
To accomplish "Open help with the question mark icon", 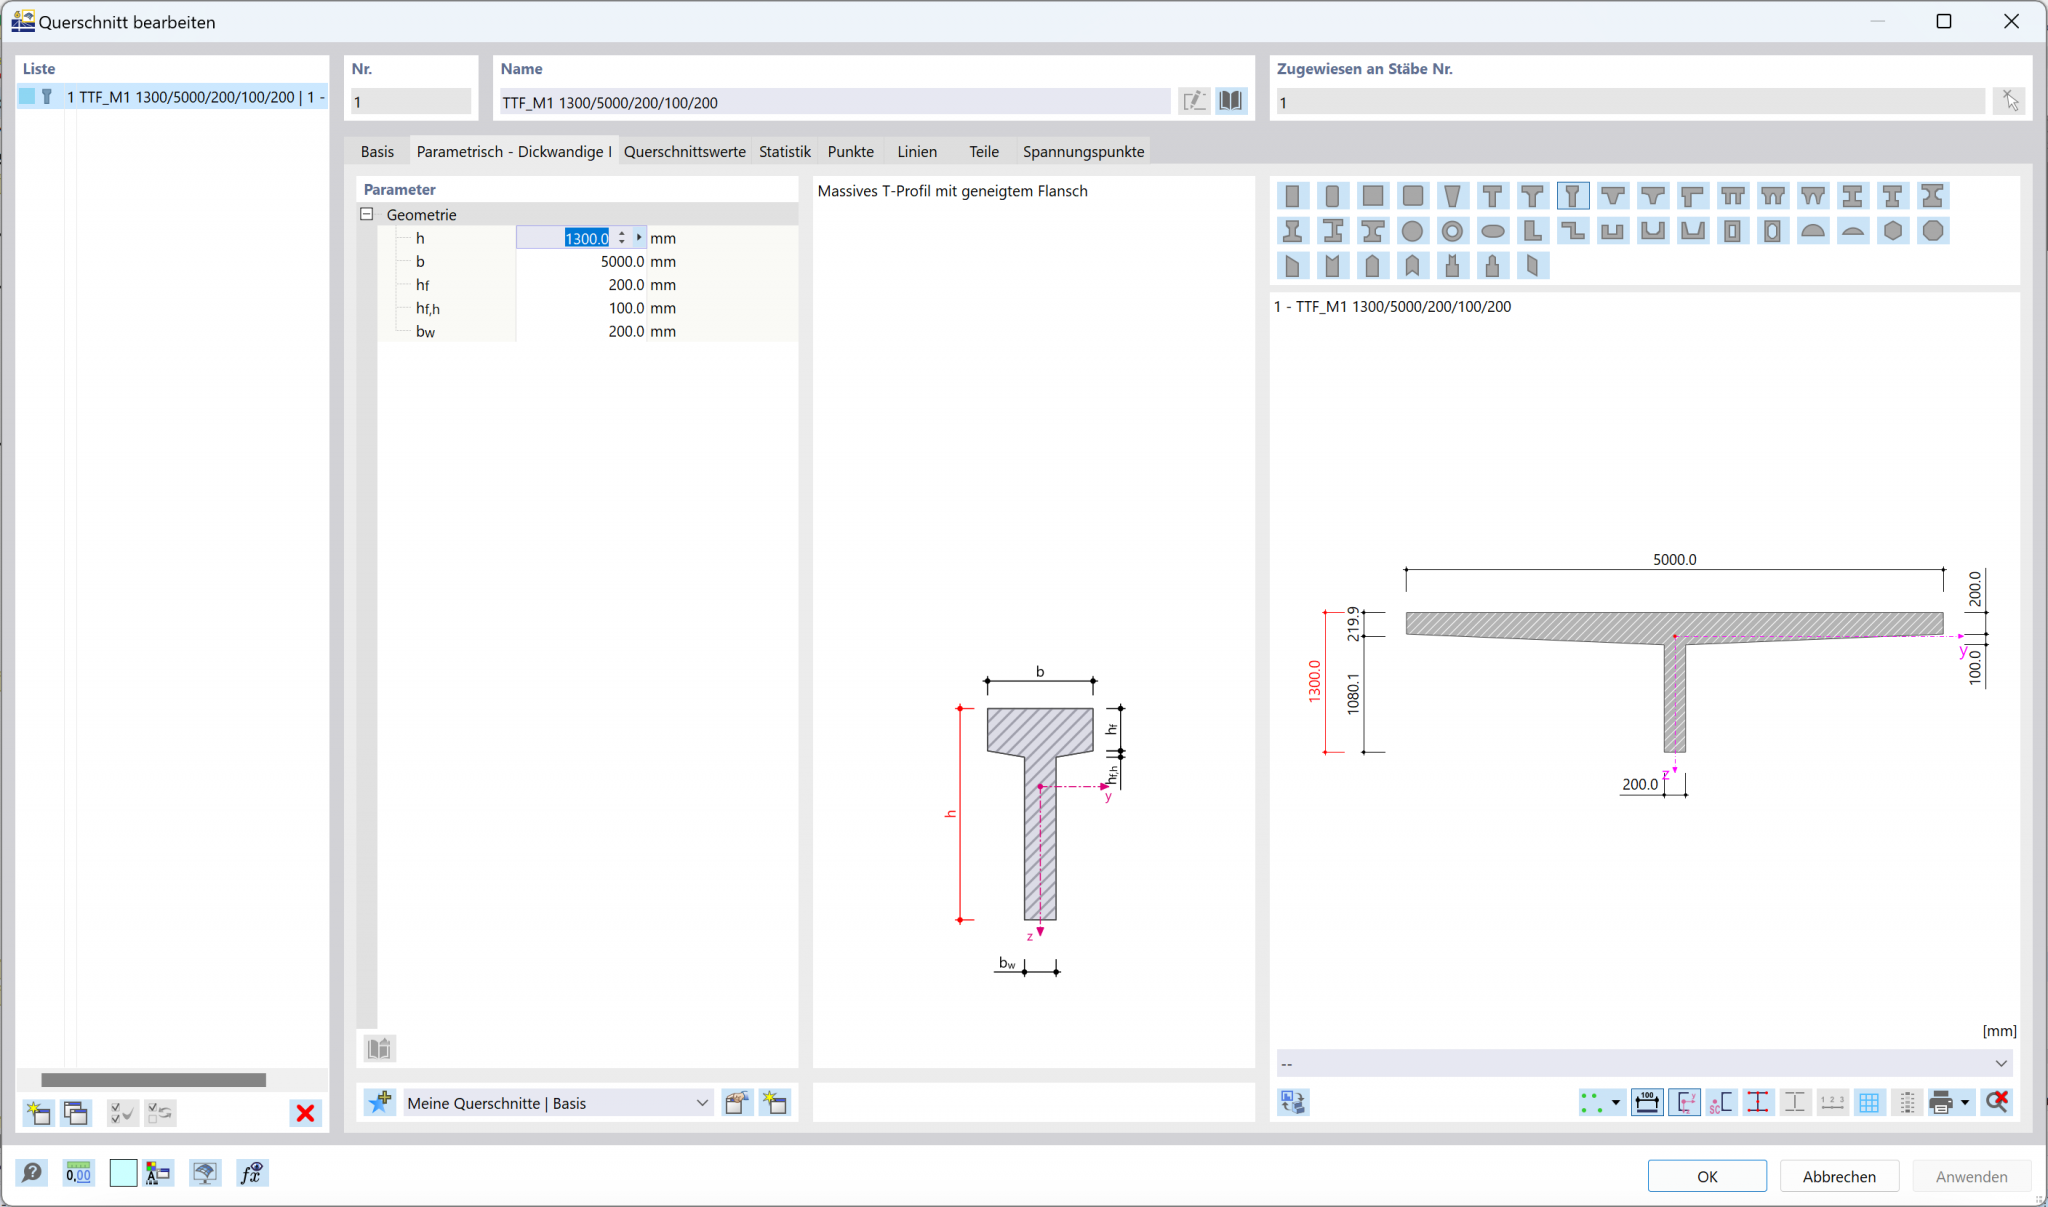I will coord(32,1173).
